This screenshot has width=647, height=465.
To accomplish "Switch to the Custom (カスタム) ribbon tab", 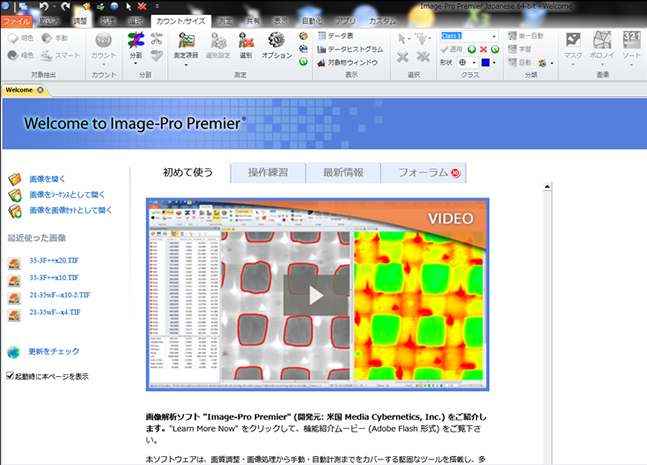I will (x=382, y=21).
